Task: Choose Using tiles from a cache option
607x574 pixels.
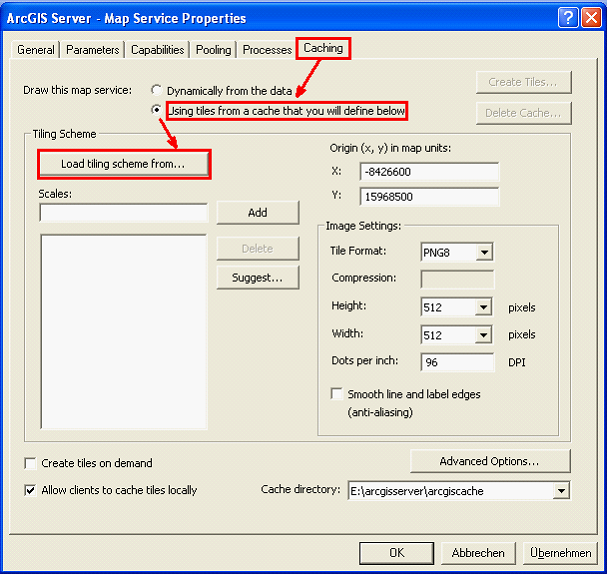Action: tap(156, 110)
